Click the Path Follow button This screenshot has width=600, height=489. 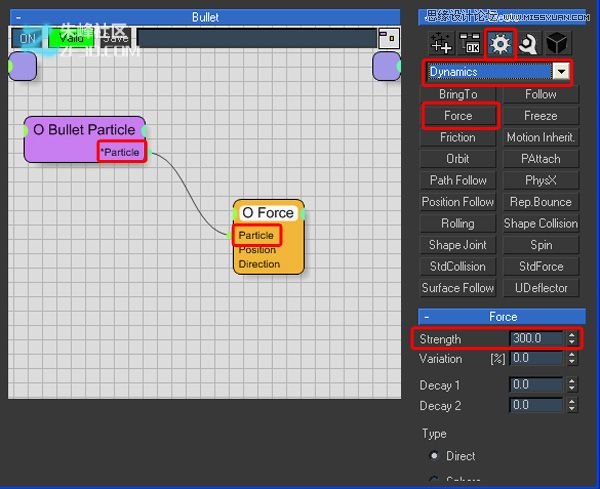pos(458,180)
